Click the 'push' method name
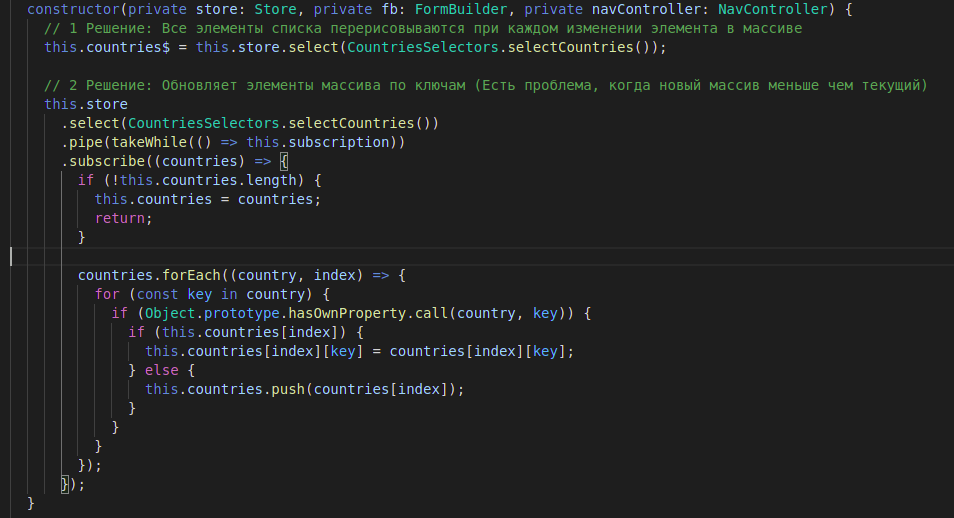954x518 pixels. [288, 389]
